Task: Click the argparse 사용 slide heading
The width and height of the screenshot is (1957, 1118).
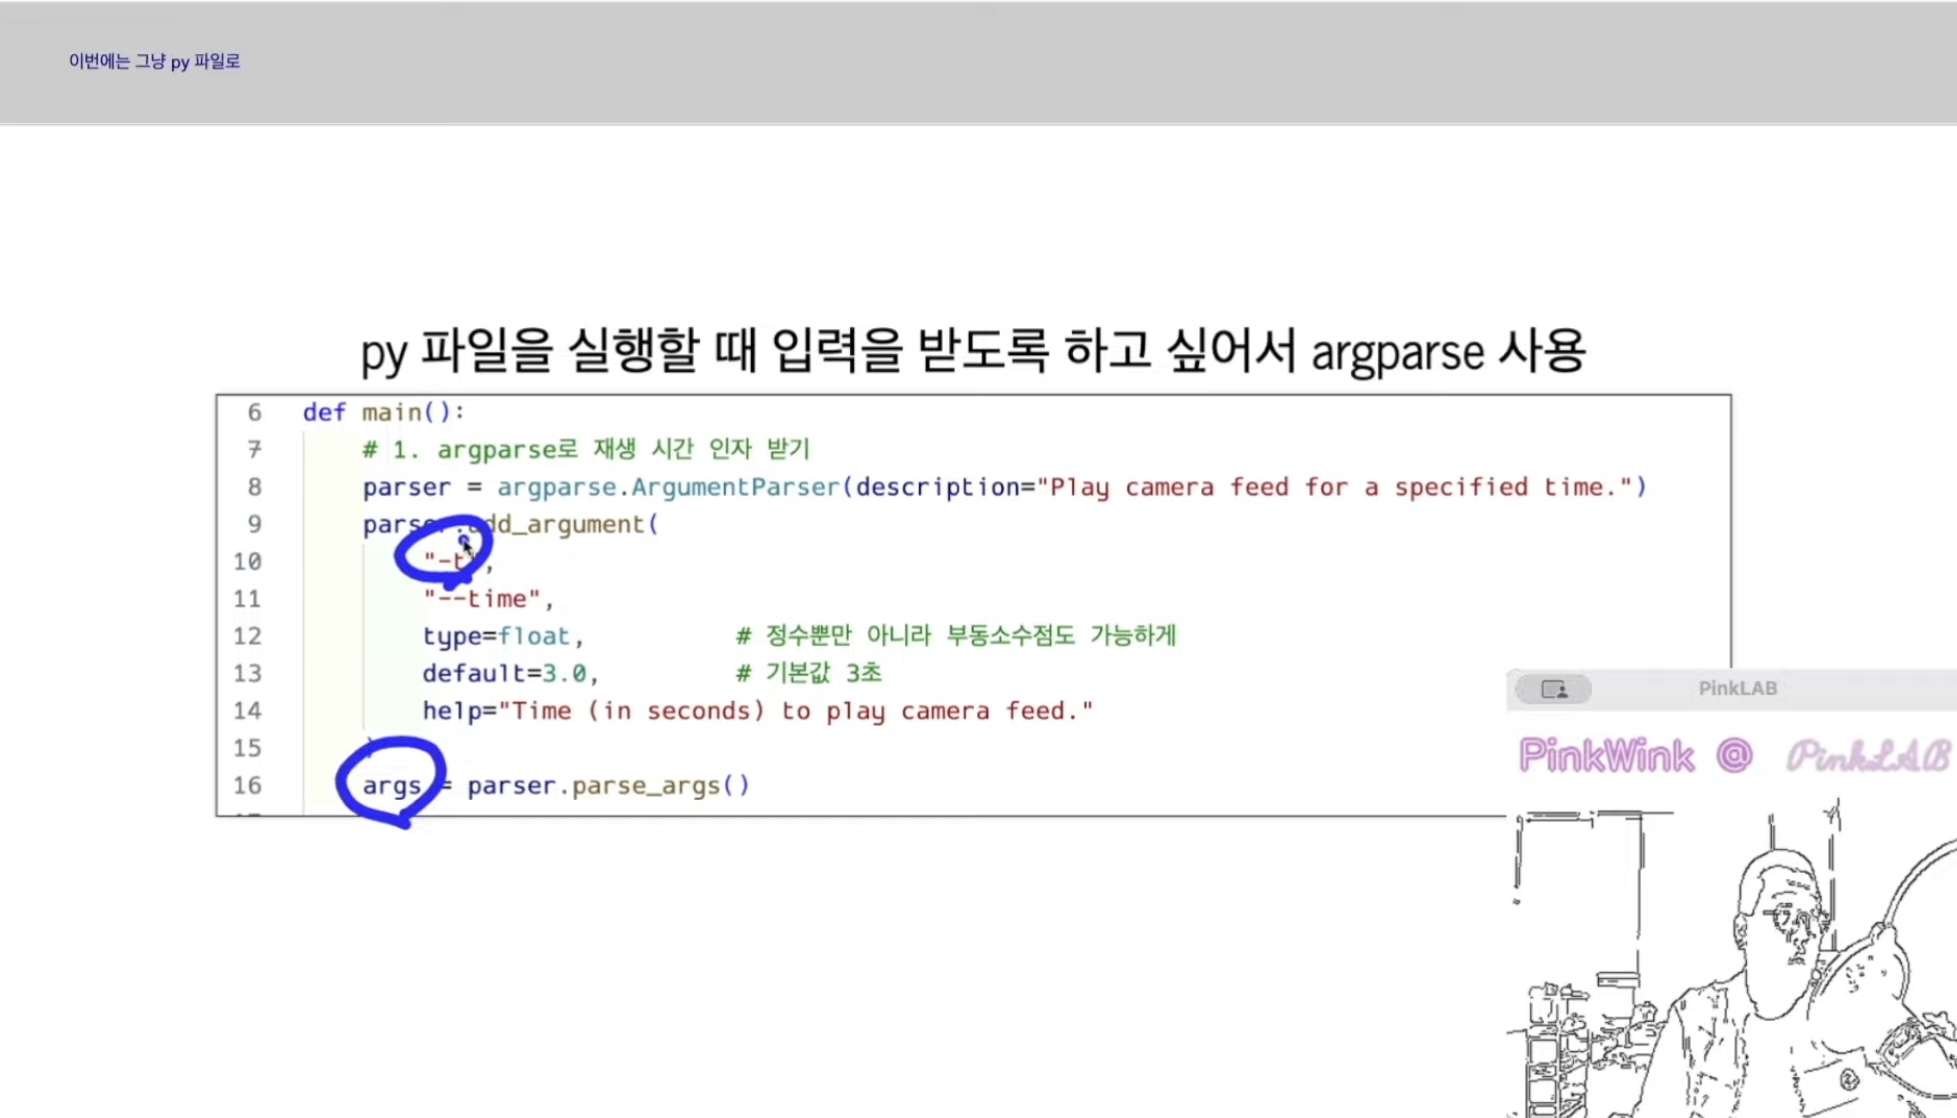Action: click(x=972, y=351)
